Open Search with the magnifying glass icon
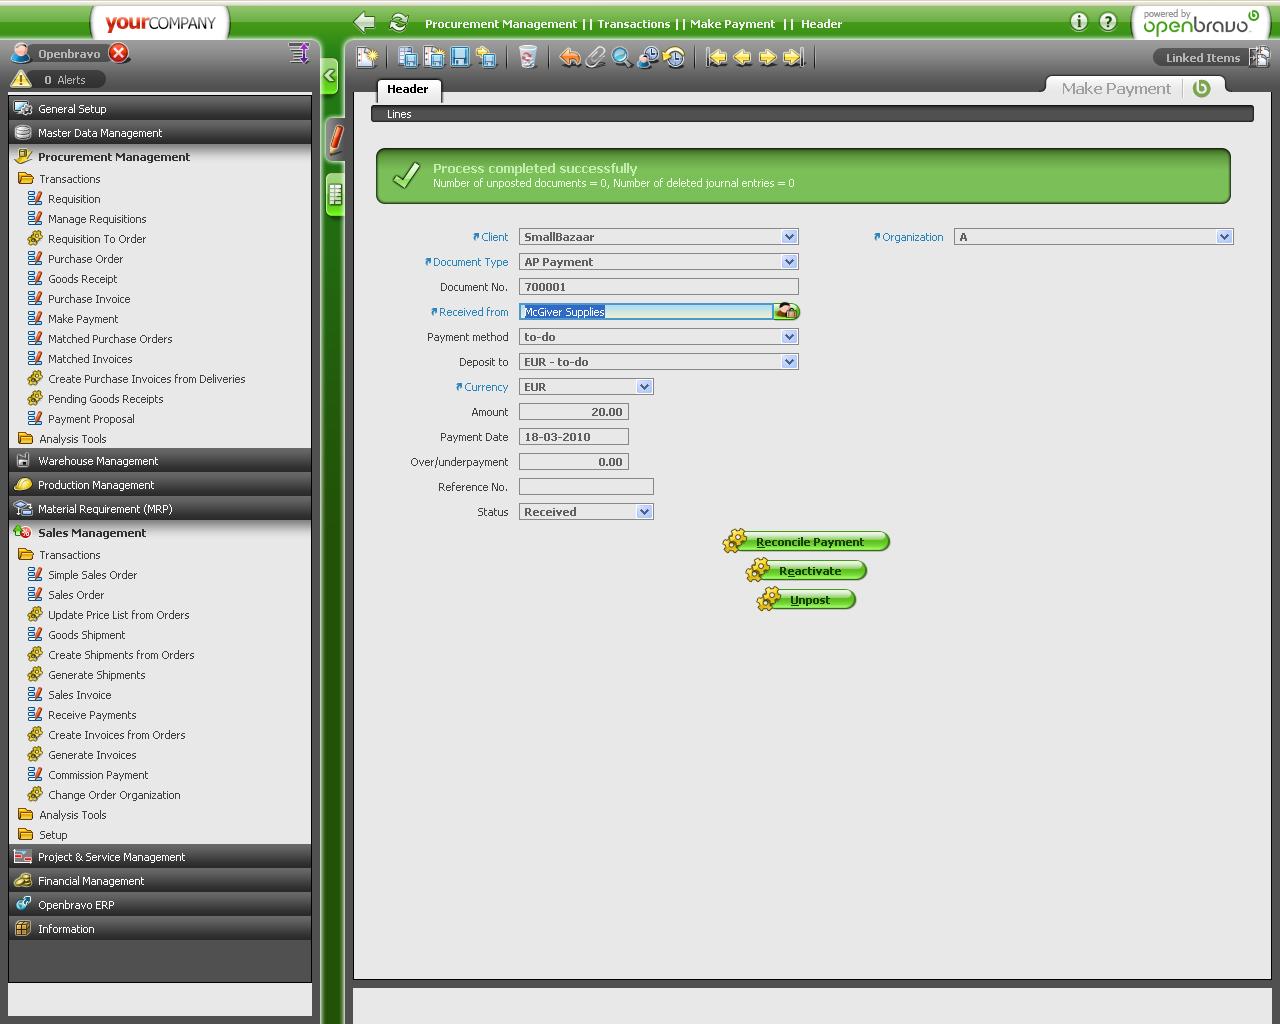This screenshot has height=1024, width=1280. pos(622,58)
